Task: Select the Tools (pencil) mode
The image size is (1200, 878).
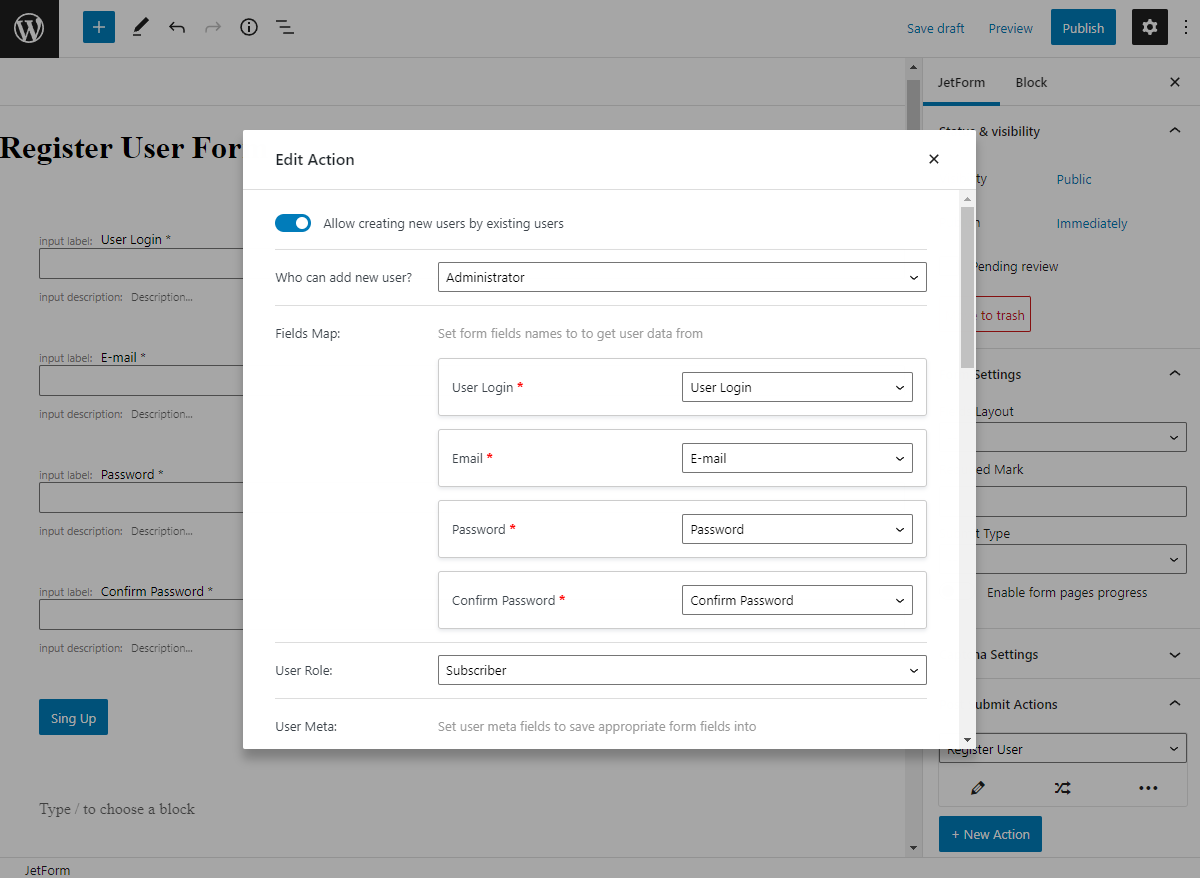Action: coord(139,27)
